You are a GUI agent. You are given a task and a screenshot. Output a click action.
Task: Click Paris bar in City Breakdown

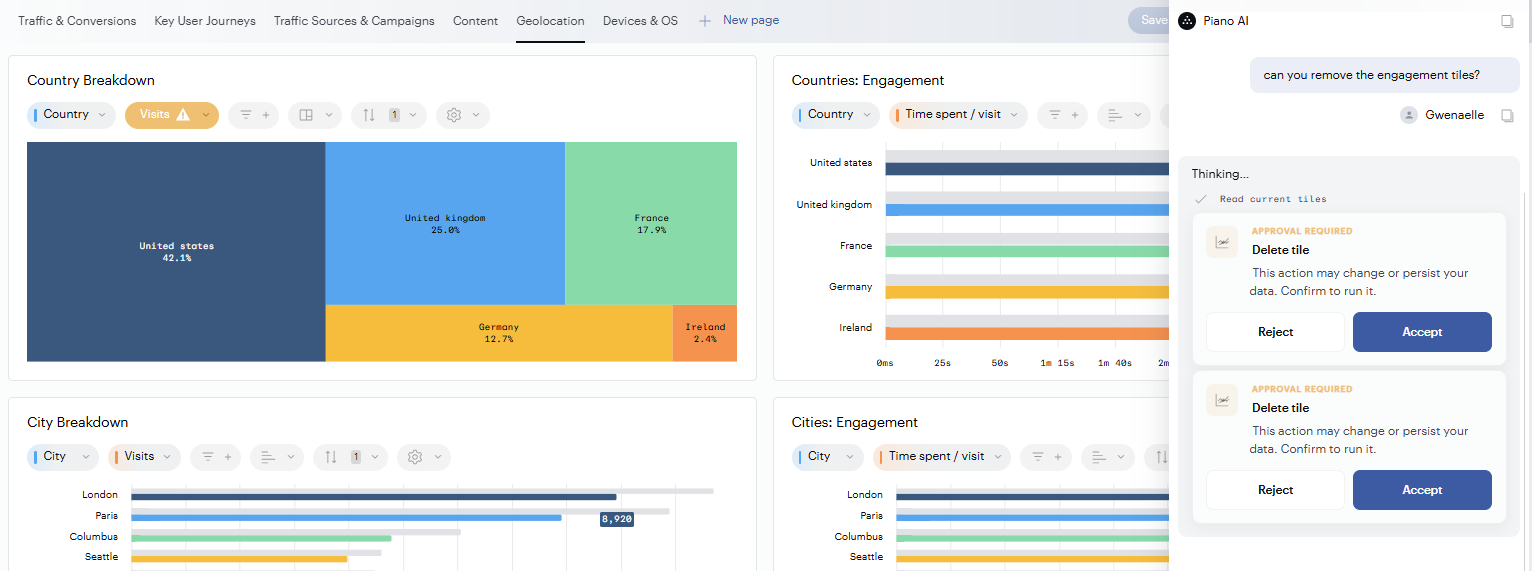pos(347,518)
